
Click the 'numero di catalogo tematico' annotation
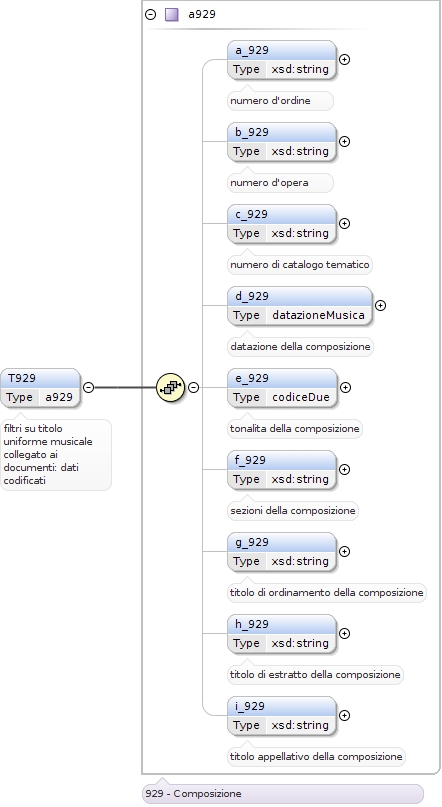point(300,265)
